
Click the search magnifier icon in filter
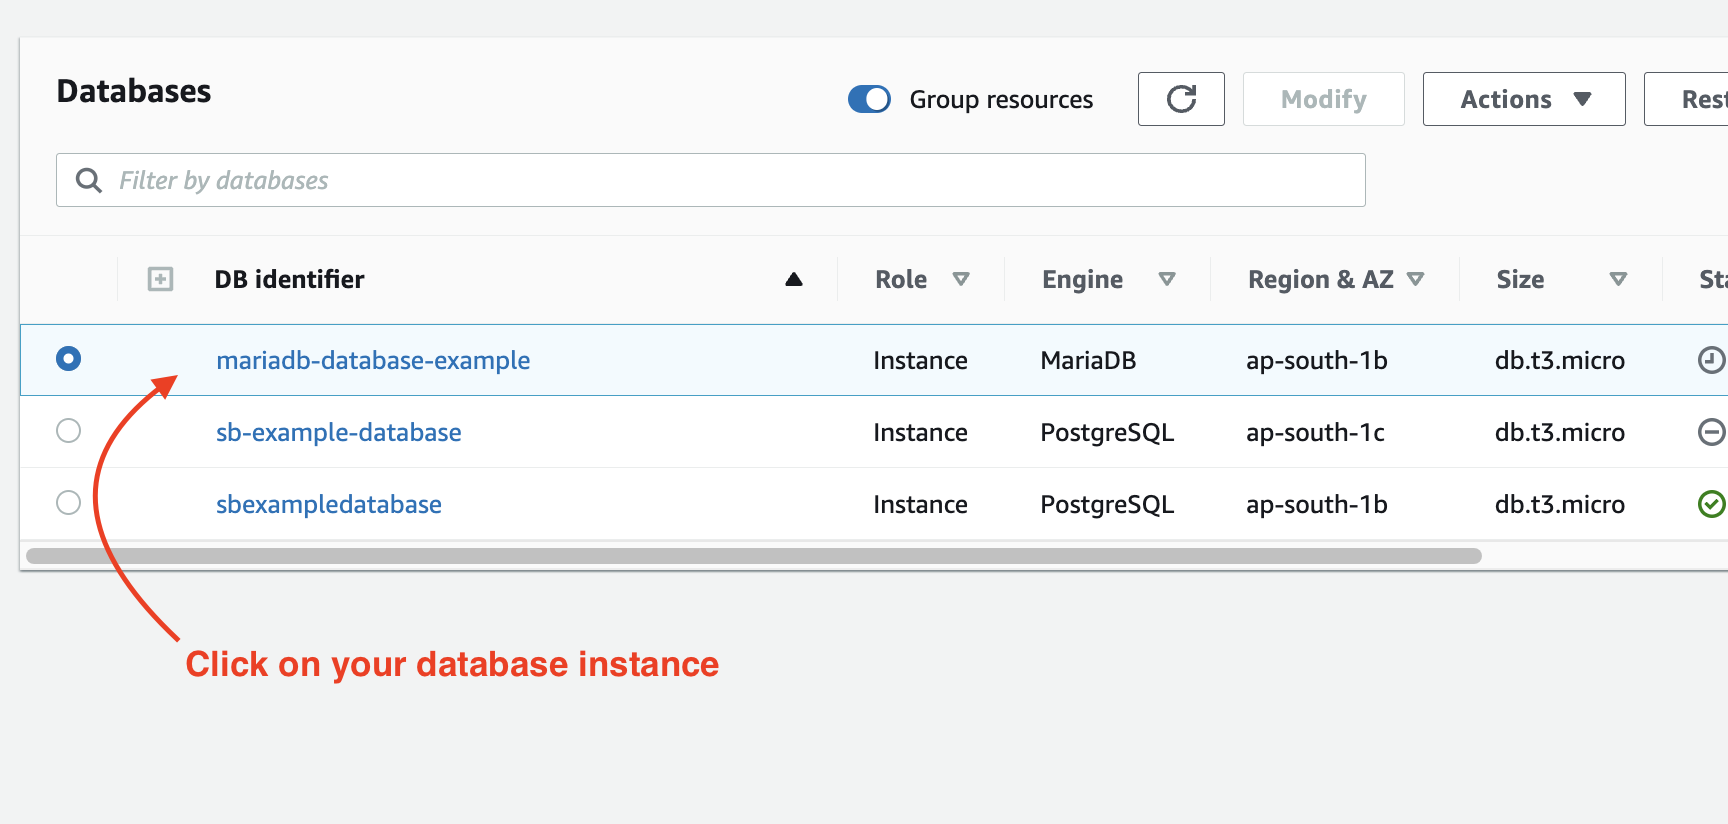point(89,180)
